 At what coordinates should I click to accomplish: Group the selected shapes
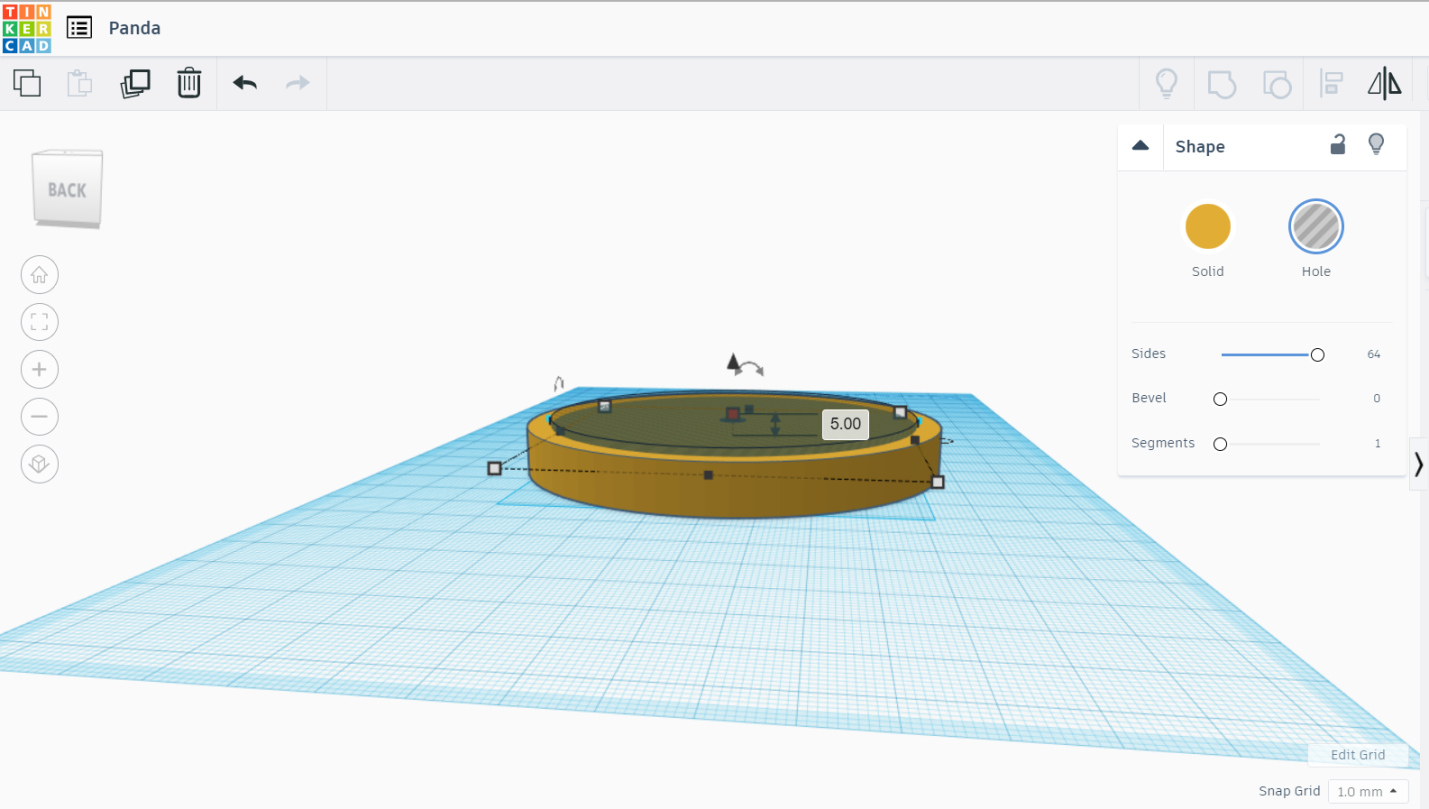pyautogui.click(x=1222, y=84)
